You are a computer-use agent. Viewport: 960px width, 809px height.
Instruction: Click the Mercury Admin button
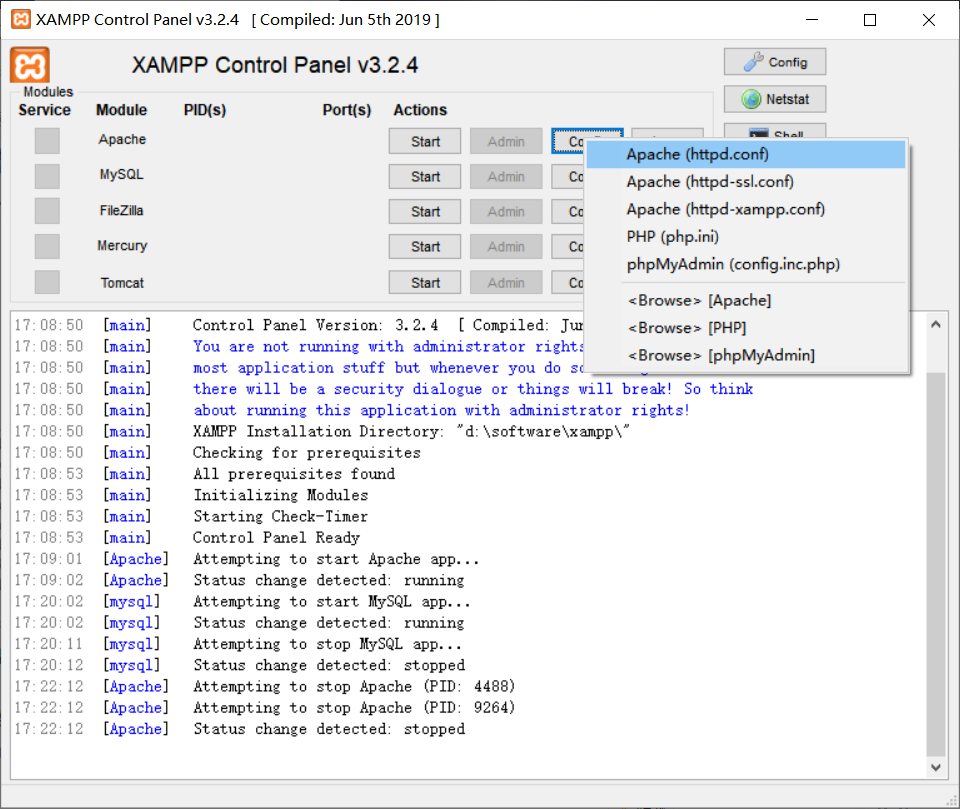tap(506, 246)
